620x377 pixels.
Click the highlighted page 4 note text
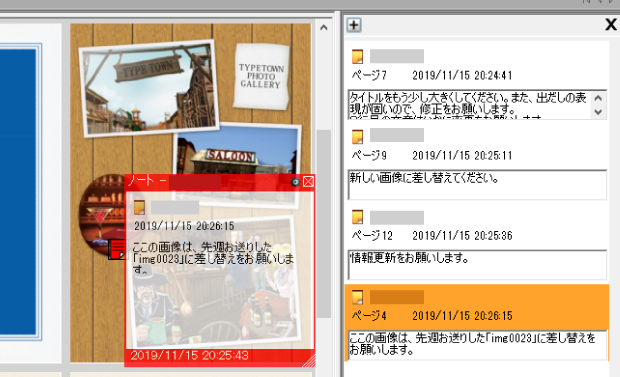tap(477, 345)
